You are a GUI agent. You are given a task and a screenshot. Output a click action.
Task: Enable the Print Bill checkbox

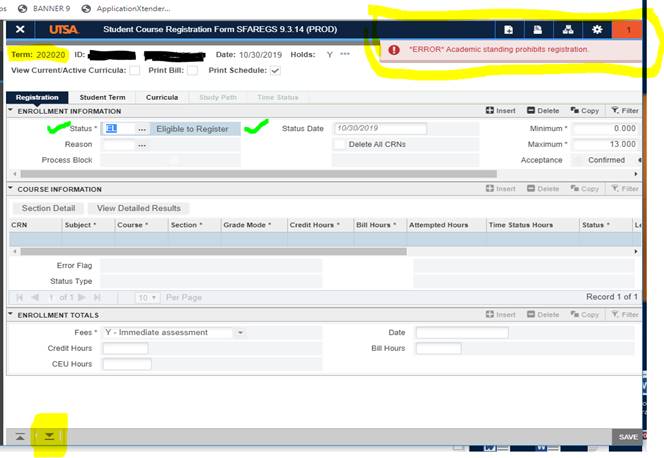point(192,70)
